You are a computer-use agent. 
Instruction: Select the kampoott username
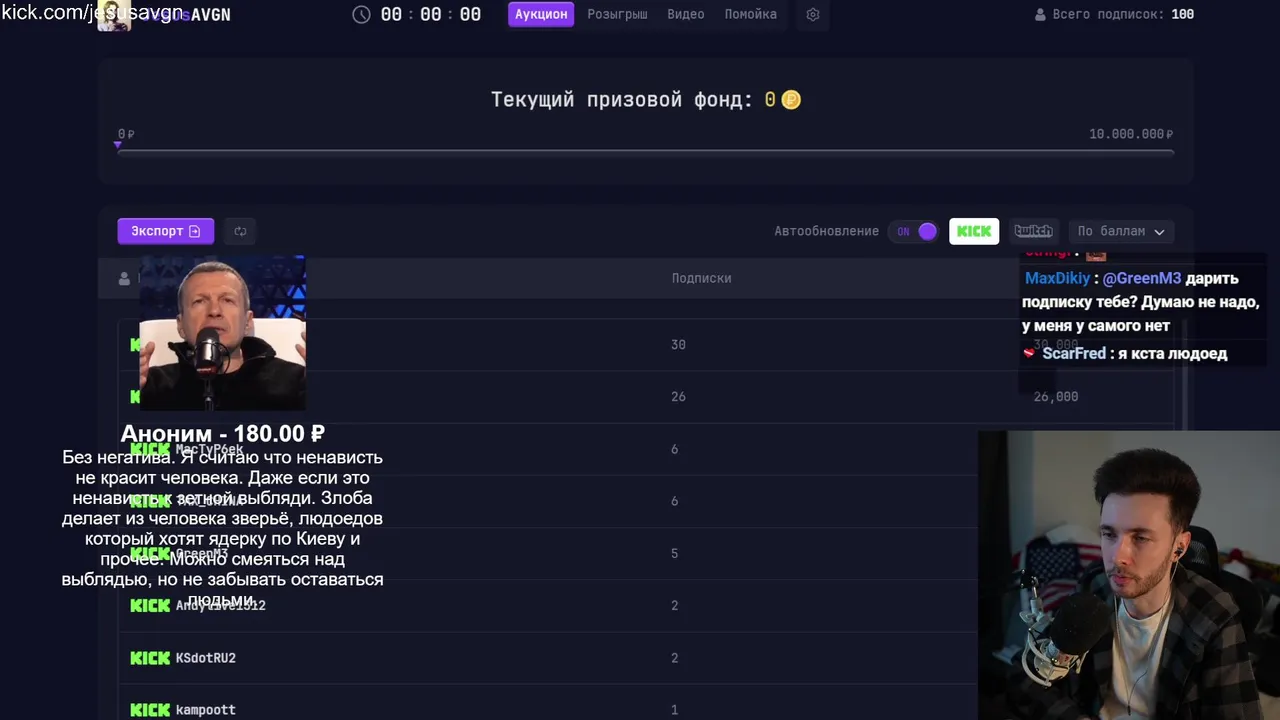(206, 710)
